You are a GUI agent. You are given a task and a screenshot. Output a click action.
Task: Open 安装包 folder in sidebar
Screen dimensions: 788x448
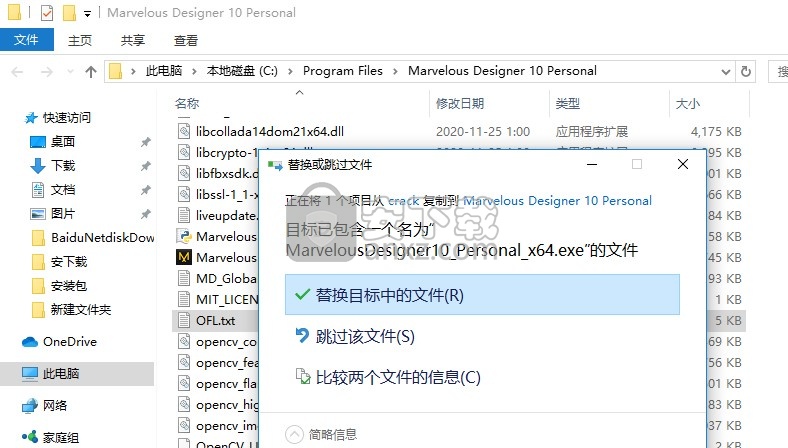click(69, 286)
